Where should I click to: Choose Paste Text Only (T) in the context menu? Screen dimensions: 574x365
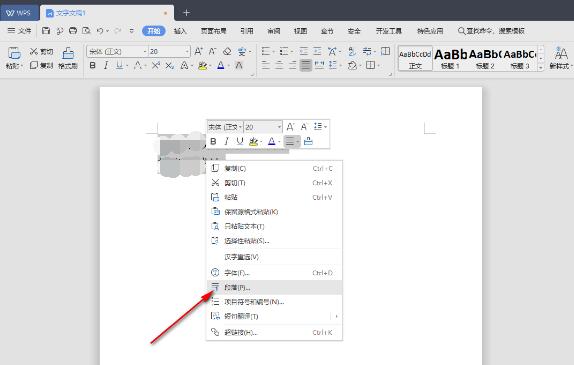click(274, 226)
